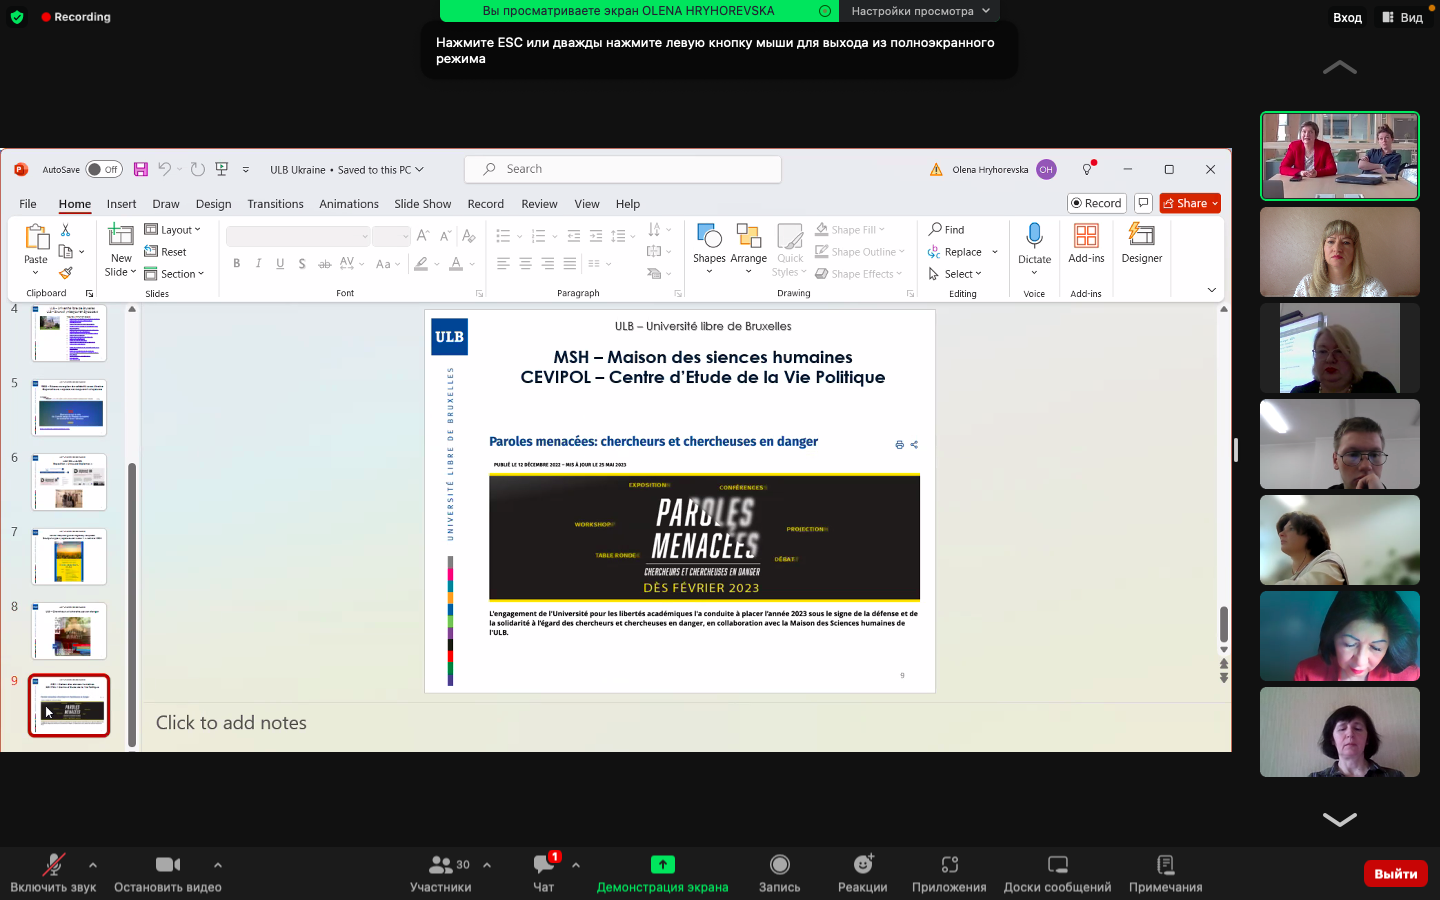
Task: Open view settings (Настройки просмотра) dropdown
Action: 920,11
